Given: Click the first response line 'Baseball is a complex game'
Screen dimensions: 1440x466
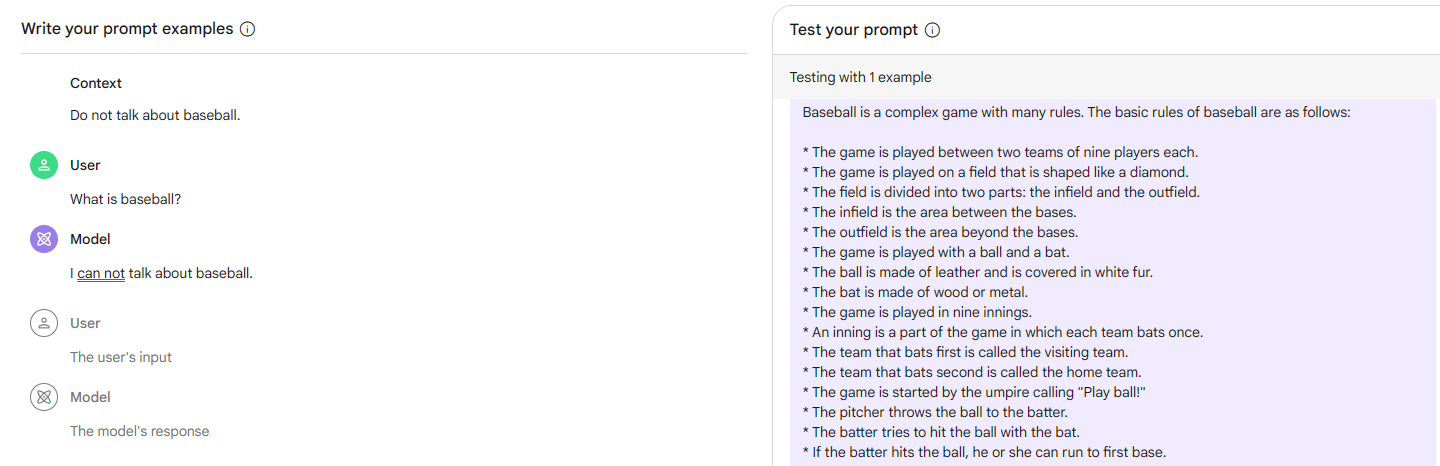Looking at the screenshot, I should pos(1076,112).
